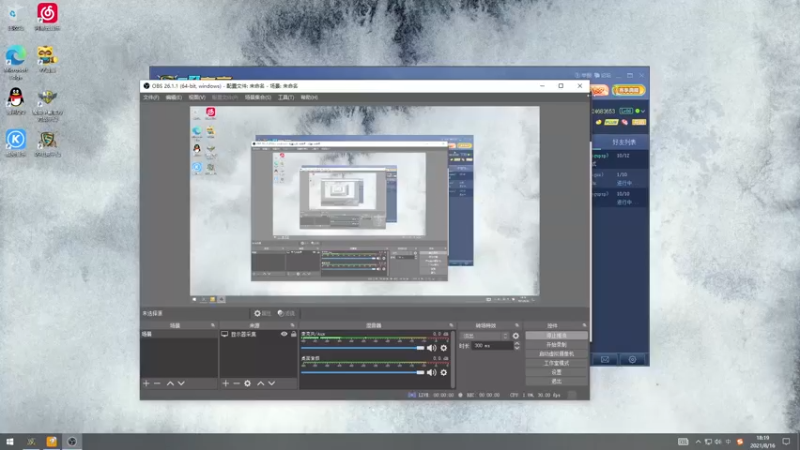Click the audio mixer vertical scrollbar
Viewport: 800px width, 450px height.
click(452, 359)
